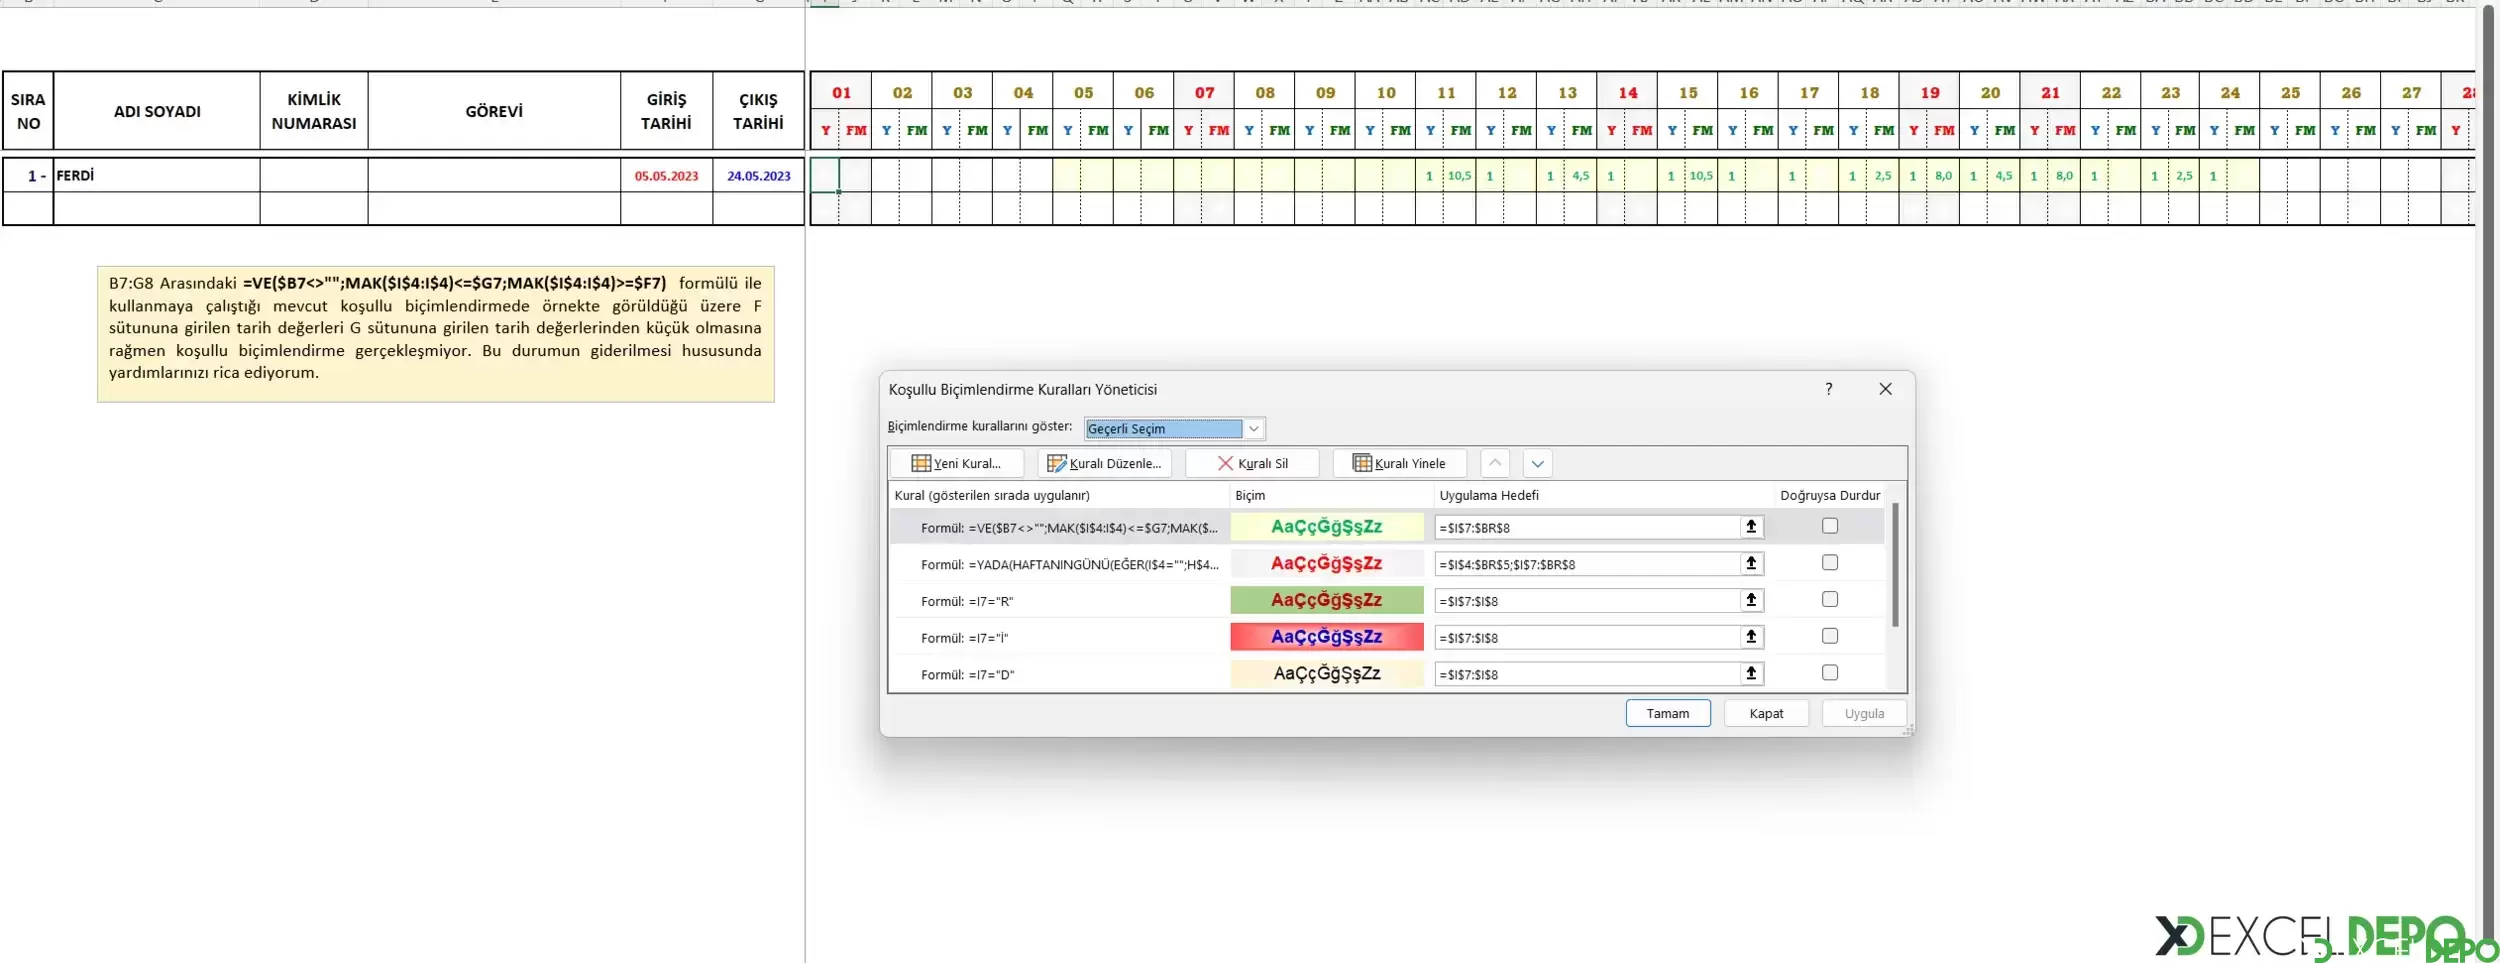Click the SIRA NO header cell

click(28, 111)
